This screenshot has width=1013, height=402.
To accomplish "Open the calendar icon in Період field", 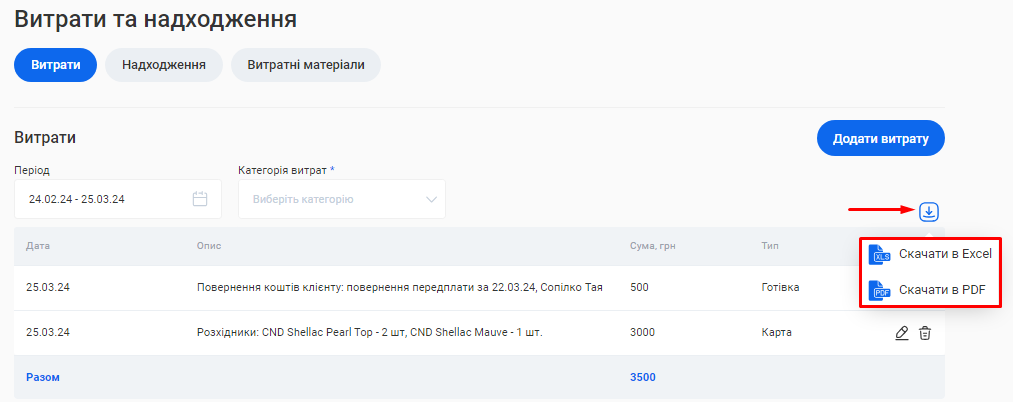I will [x=200, y=199].
